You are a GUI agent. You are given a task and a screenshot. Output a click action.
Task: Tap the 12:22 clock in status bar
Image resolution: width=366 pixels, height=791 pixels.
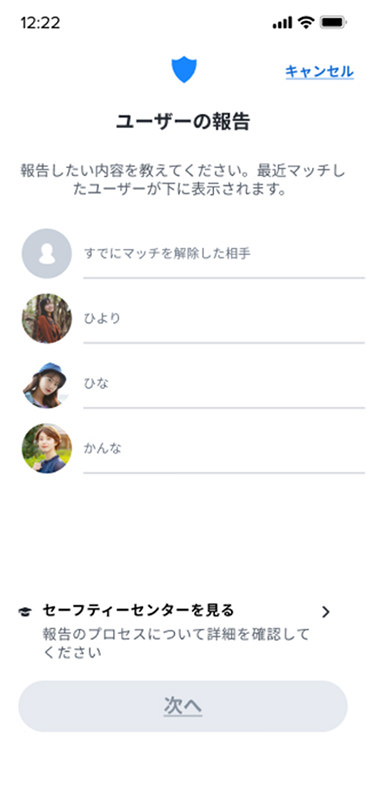click(40, 23)
